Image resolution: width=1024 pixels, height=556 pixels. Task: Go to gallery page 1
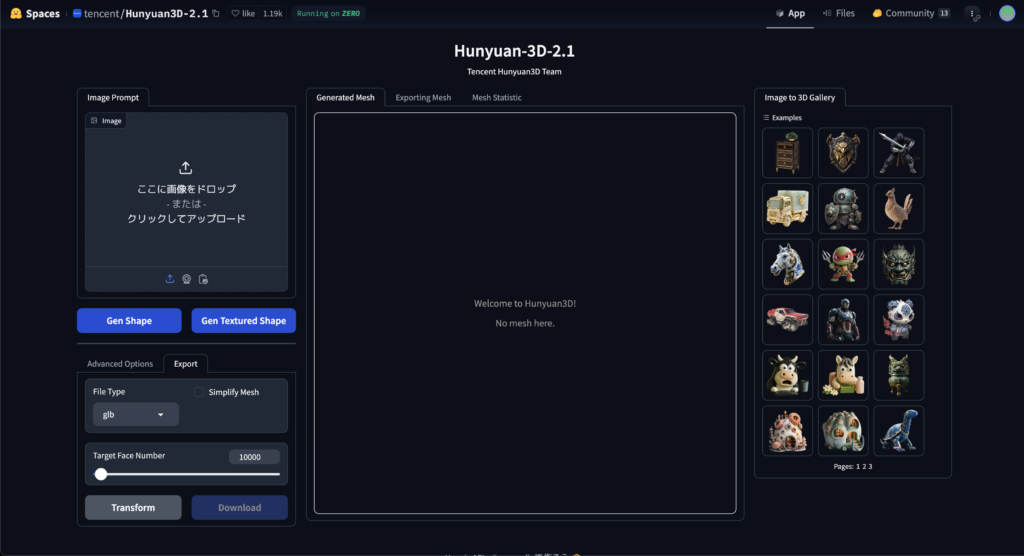(858, 466)
